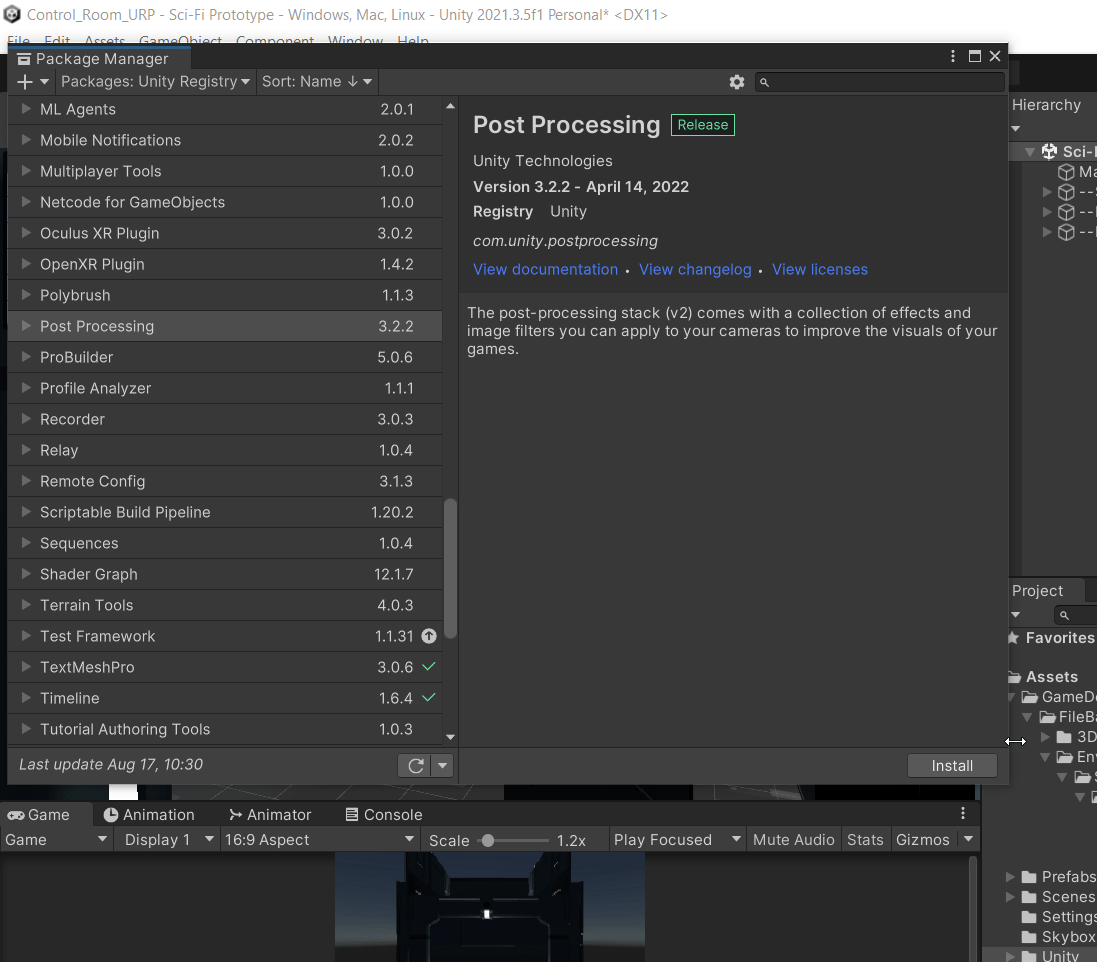Click scroll up arrow of package list
Image resolution: width=1097 pixels, height=962 pixels.
pos(451,106)
